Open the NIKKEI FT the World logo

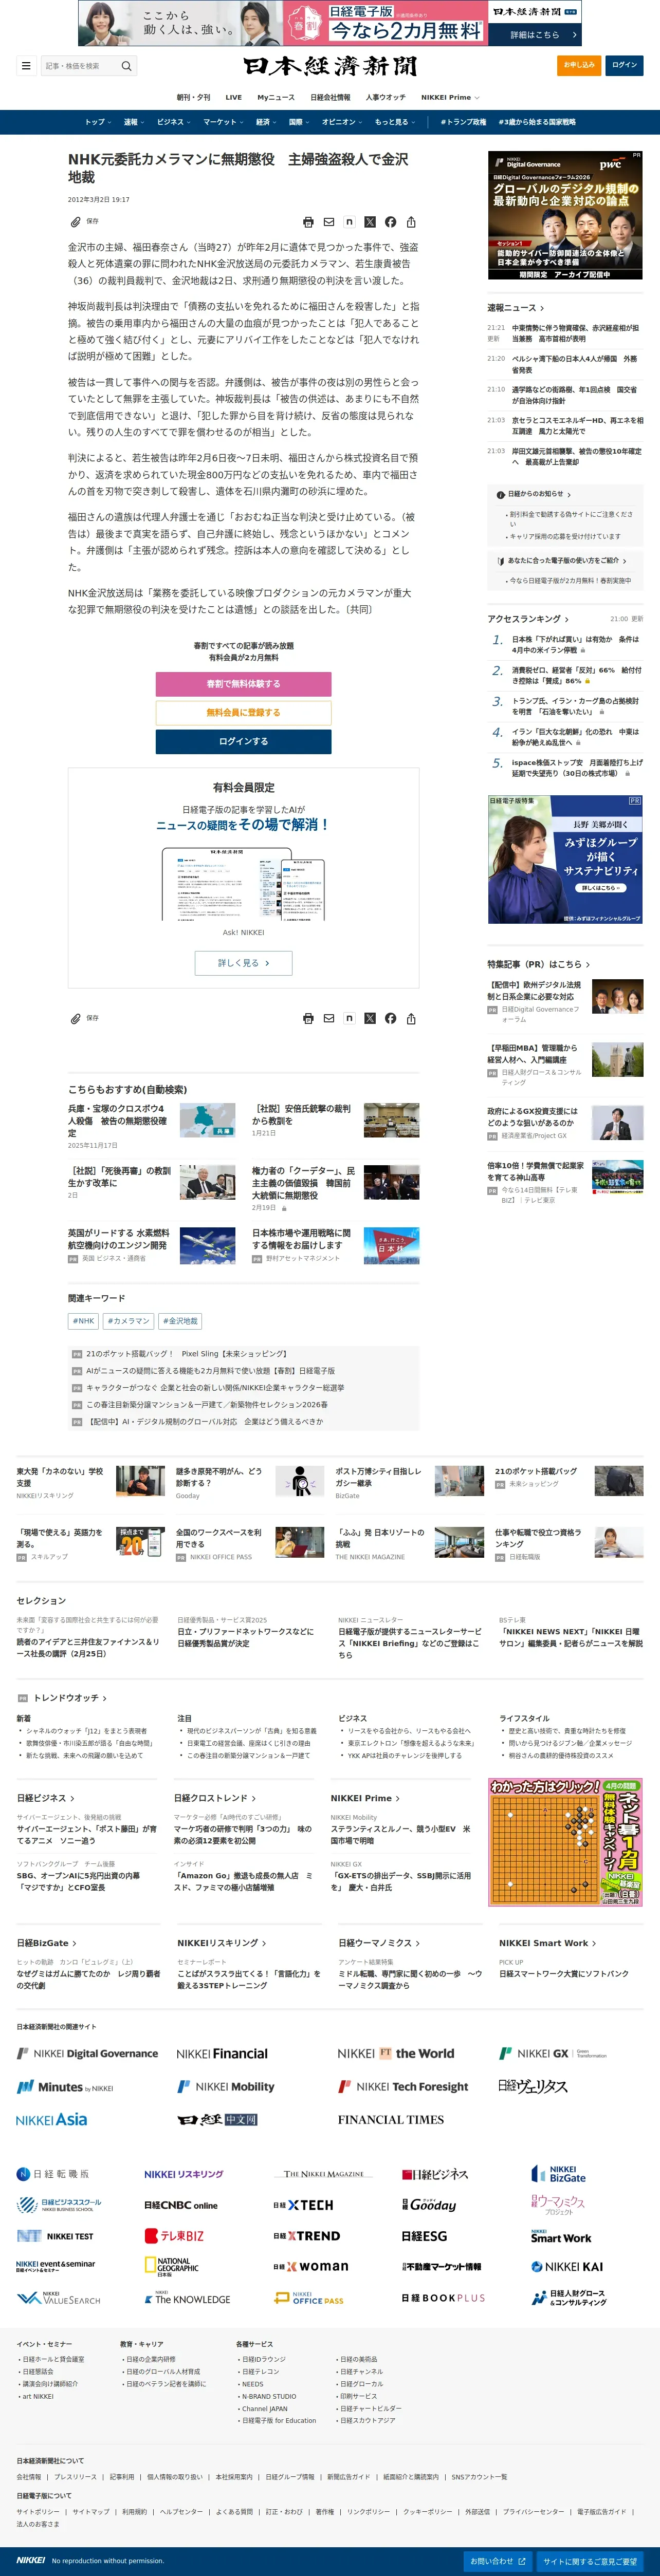[395, 2053]
